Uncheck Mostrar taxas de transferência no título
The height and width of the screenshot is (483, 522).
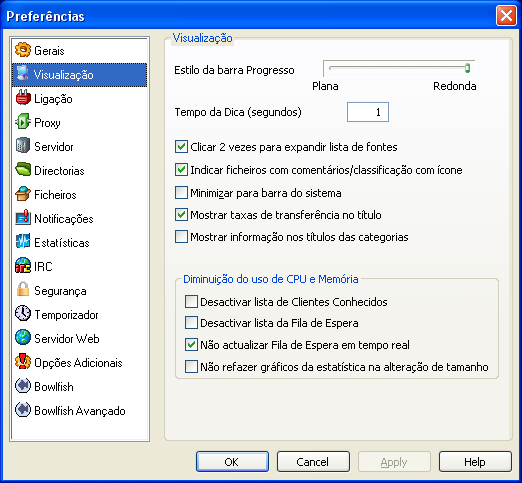click(181, 215)
